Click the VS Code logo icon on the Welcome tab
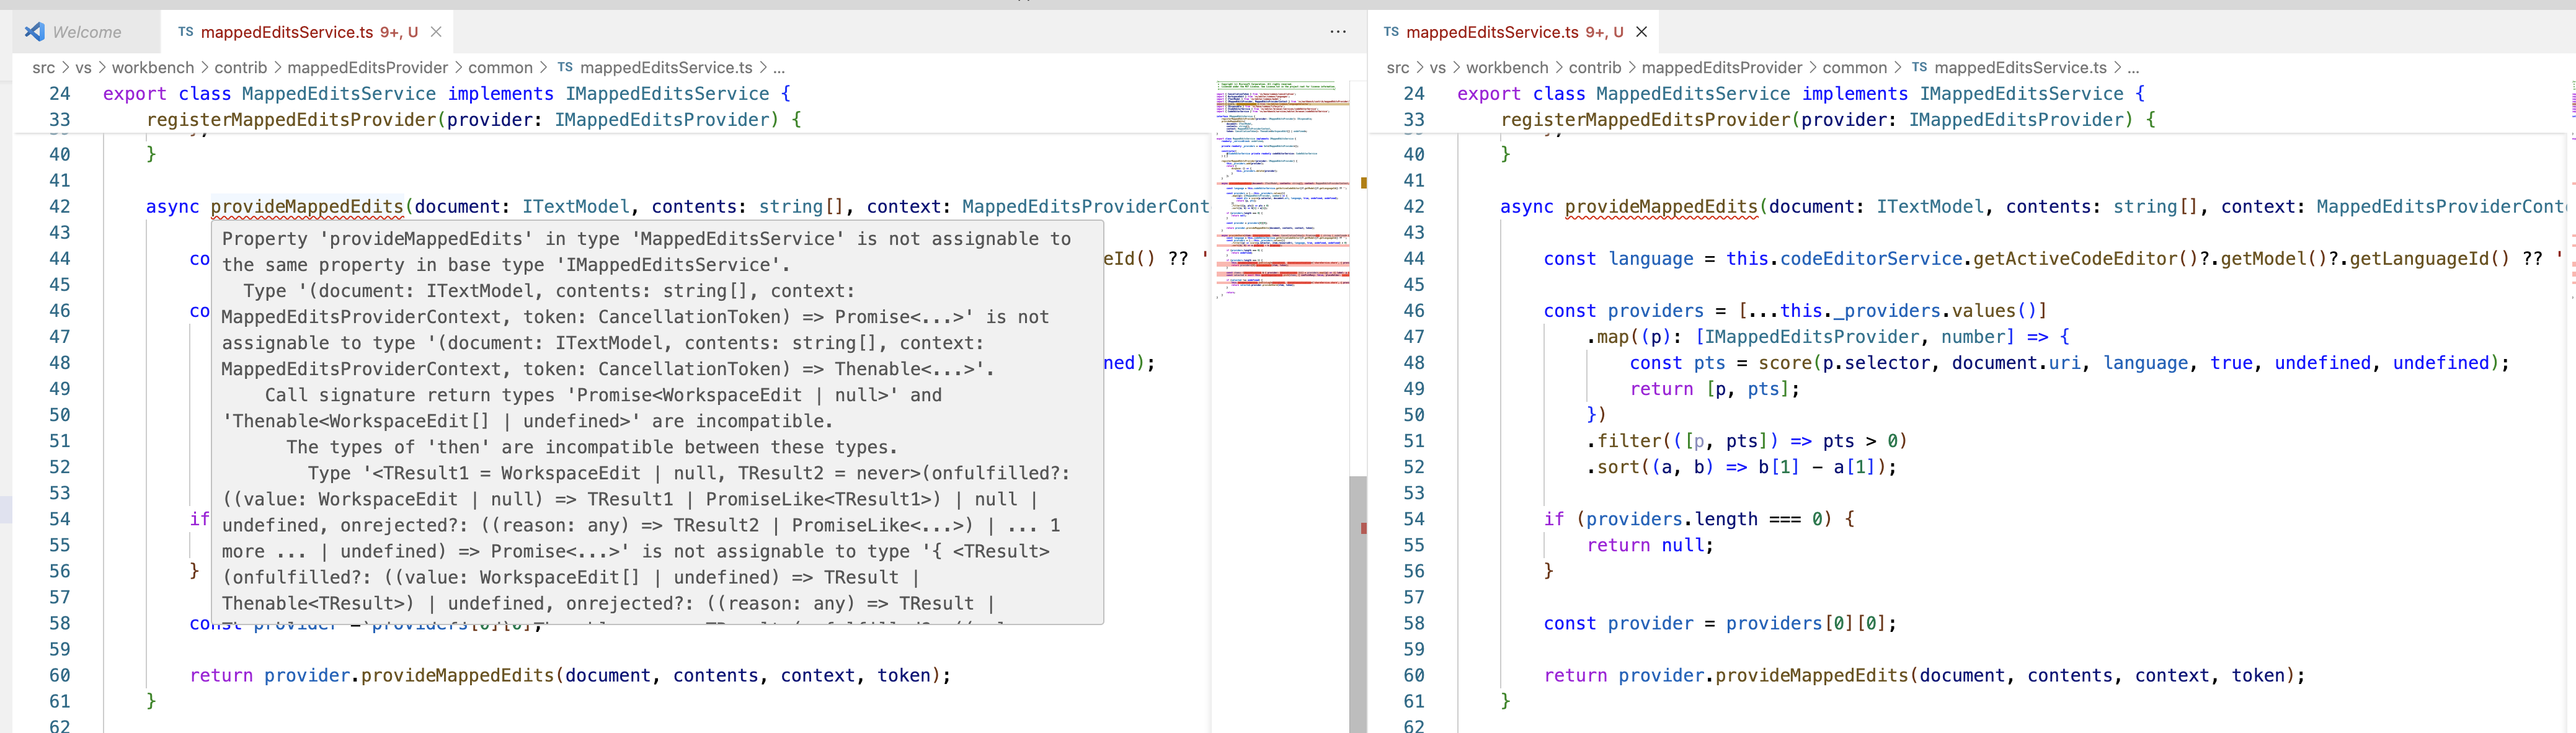Image resolution: width=2576 pixels, height=733 pixels. pyautogui.click(x=36, y=31)
